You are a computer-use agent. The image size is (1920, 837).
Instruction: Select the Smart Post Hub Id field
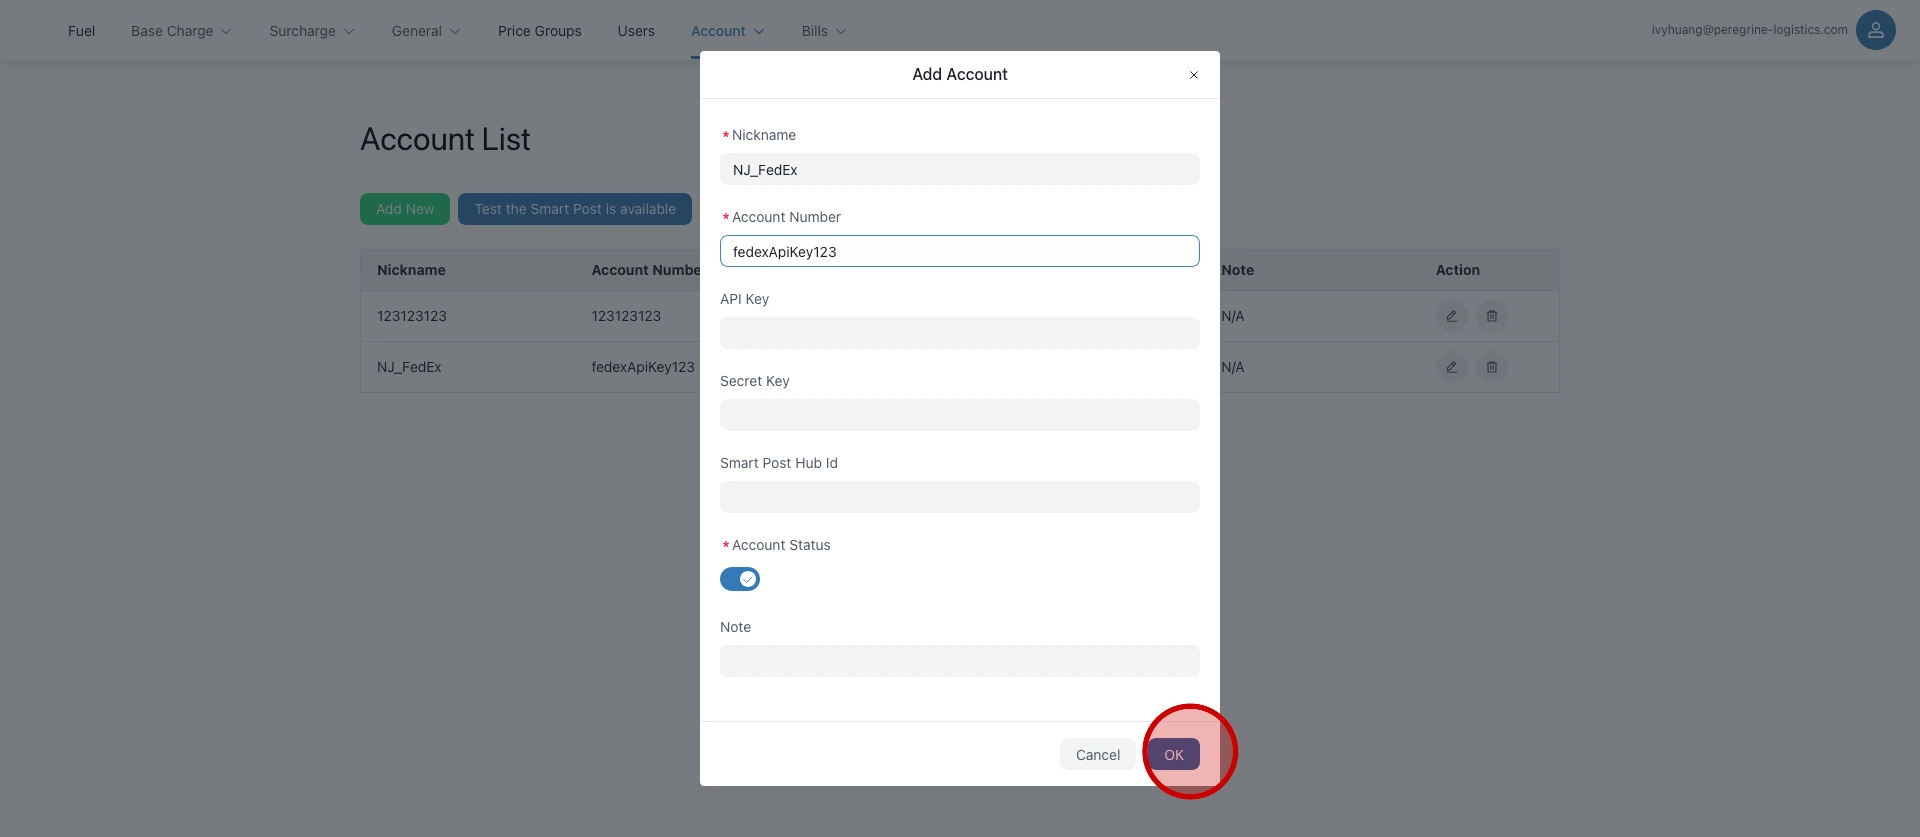959,497
